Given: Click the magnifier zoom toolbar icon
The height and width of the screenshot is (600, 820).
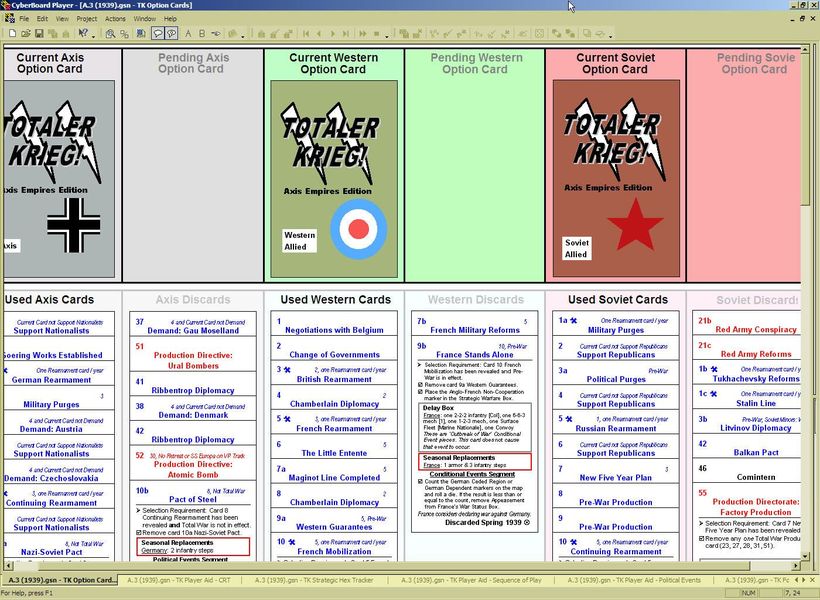Looking at the screenshot, I should tap(110, 33).
